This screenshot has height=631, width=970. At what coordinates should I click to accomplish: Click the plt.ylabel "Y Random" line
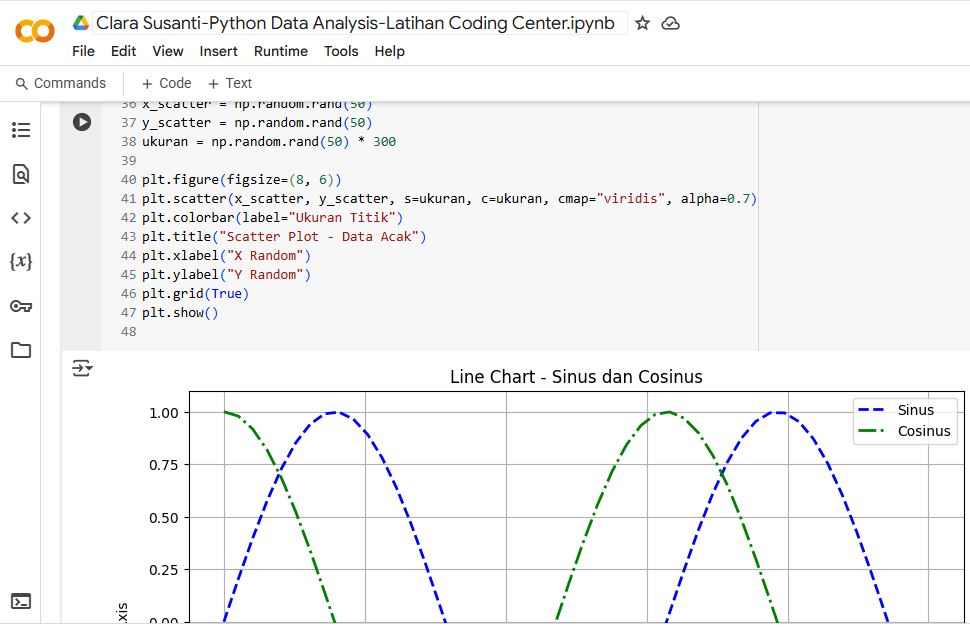(226, 275)
